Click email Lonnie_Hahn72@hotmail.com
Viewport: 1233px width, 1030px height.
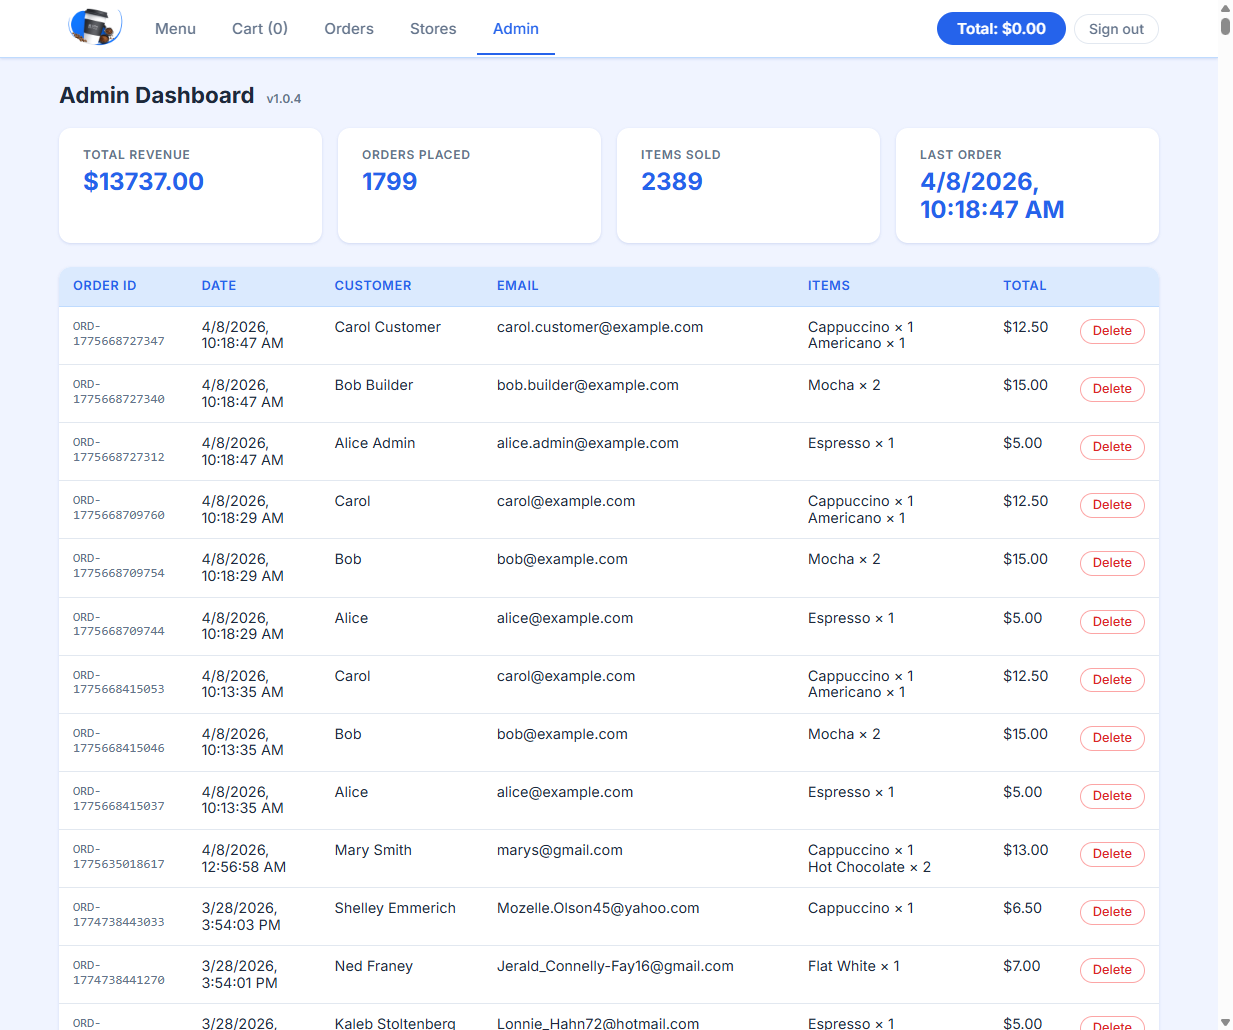[x=598, y=1023]
